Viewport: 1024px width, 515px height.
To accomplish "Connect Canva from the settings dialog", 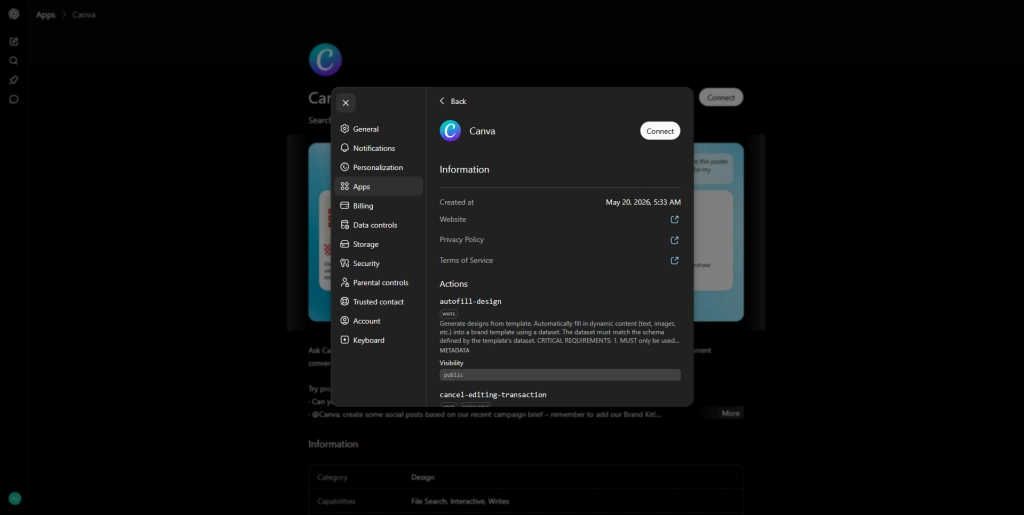I will (660, 131).
